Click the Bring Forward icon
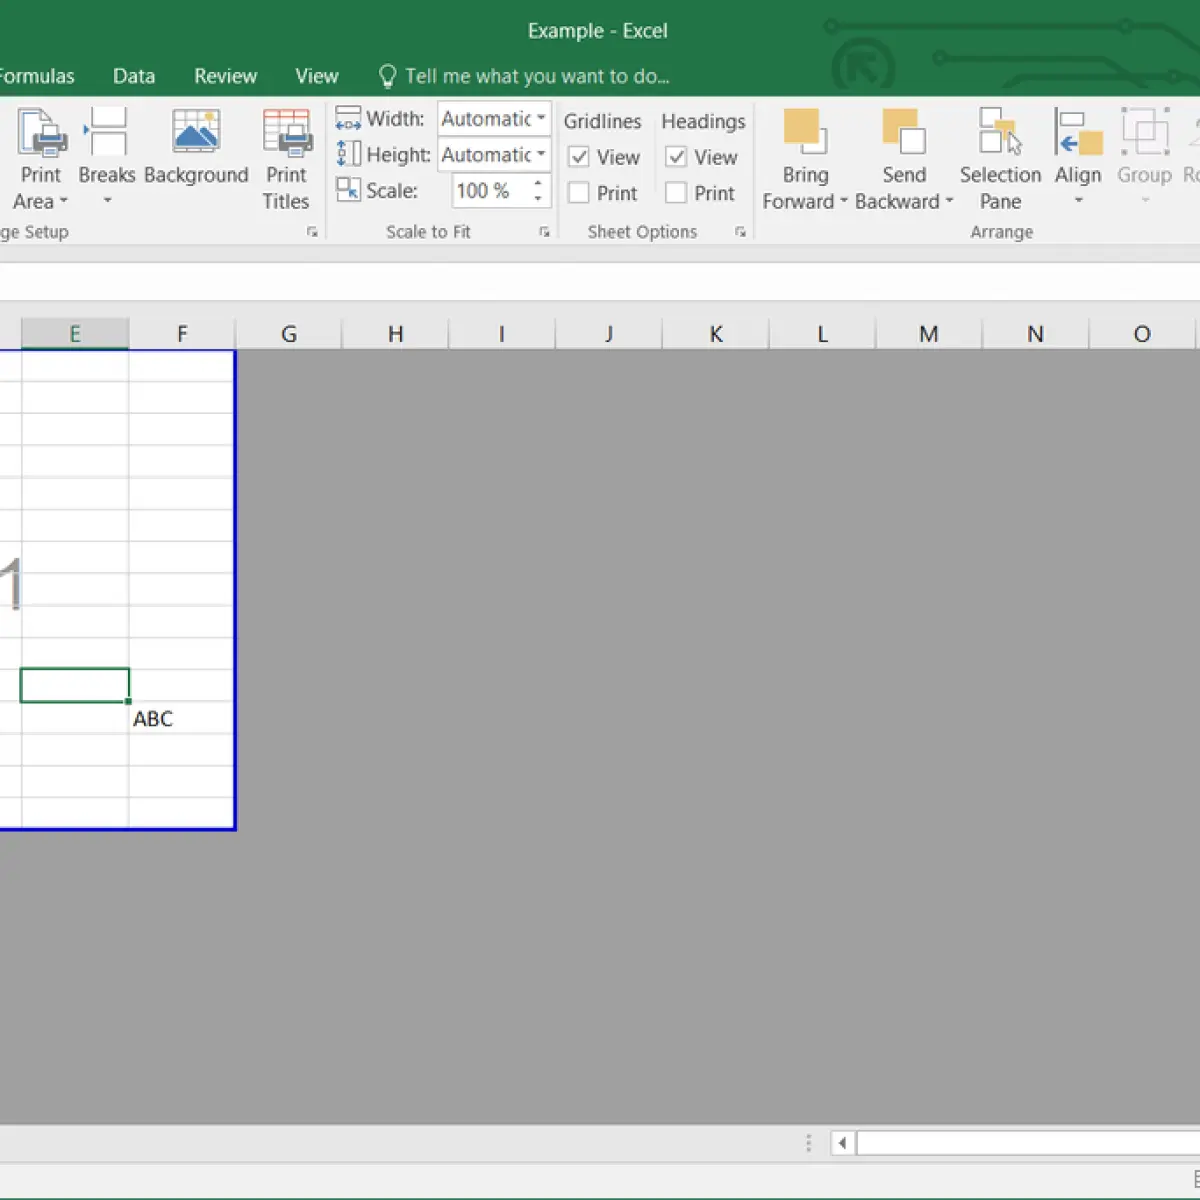The width and height of the screenshot is (1200, 1200). (x=805, y=132)
